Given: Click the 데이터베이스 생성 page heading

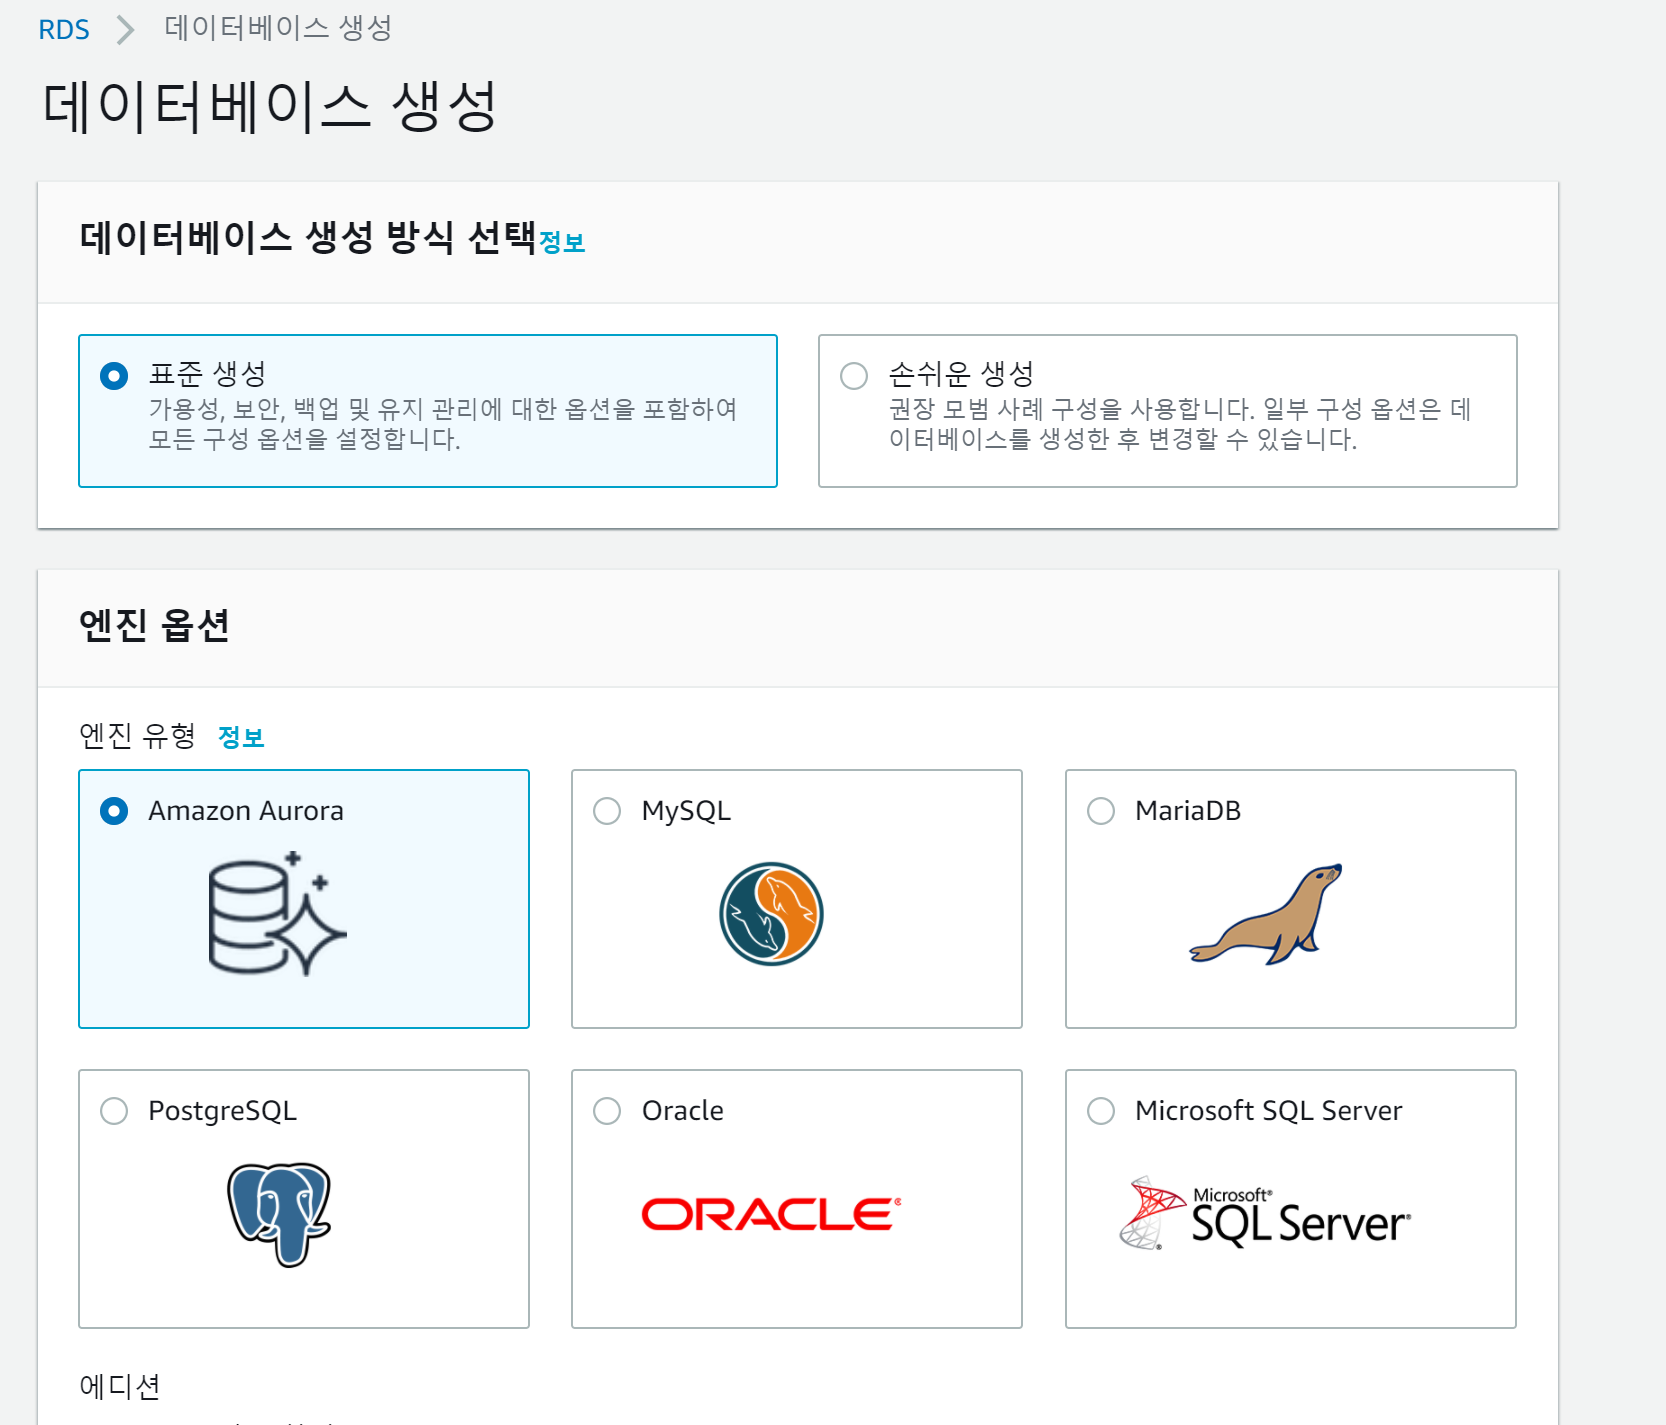Looking at the screenshot, I should [x=270, y=106].
